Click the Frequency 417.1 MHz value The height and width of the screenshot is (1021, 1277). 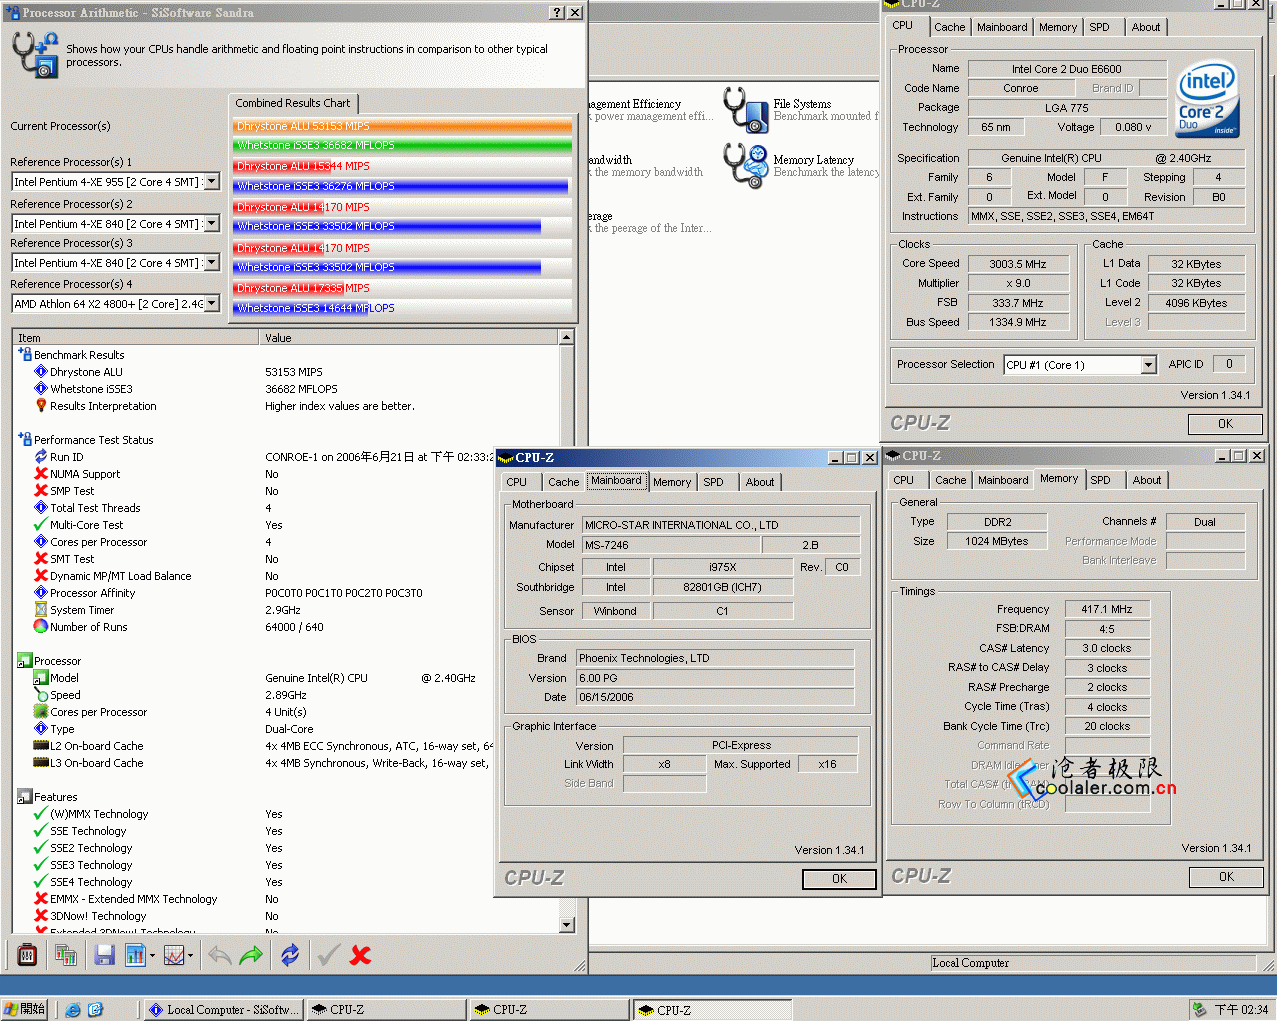coord(1107,609)
